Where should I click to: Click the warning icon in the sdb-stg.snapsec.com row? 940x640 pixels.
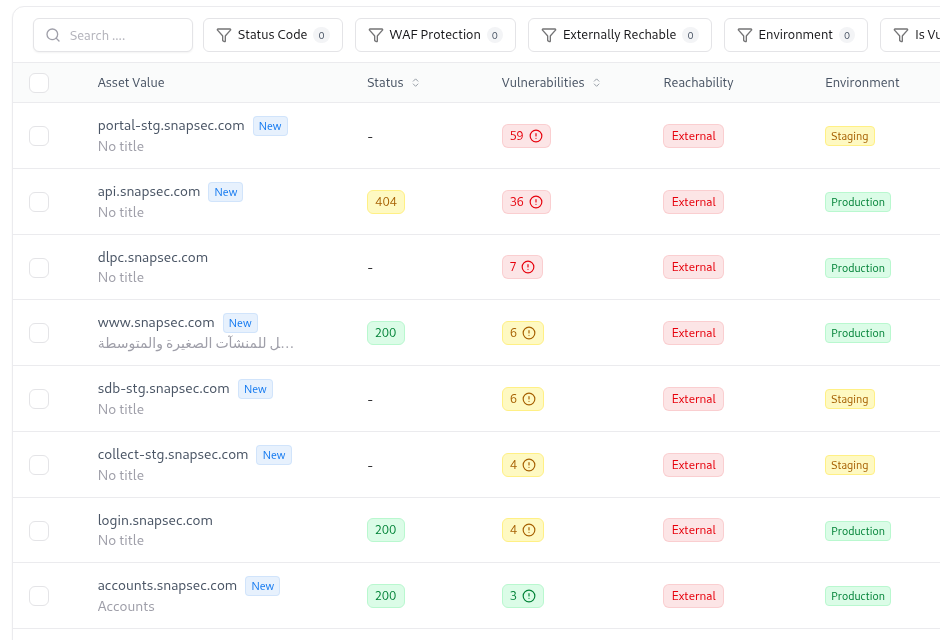(x=529, y=399)
